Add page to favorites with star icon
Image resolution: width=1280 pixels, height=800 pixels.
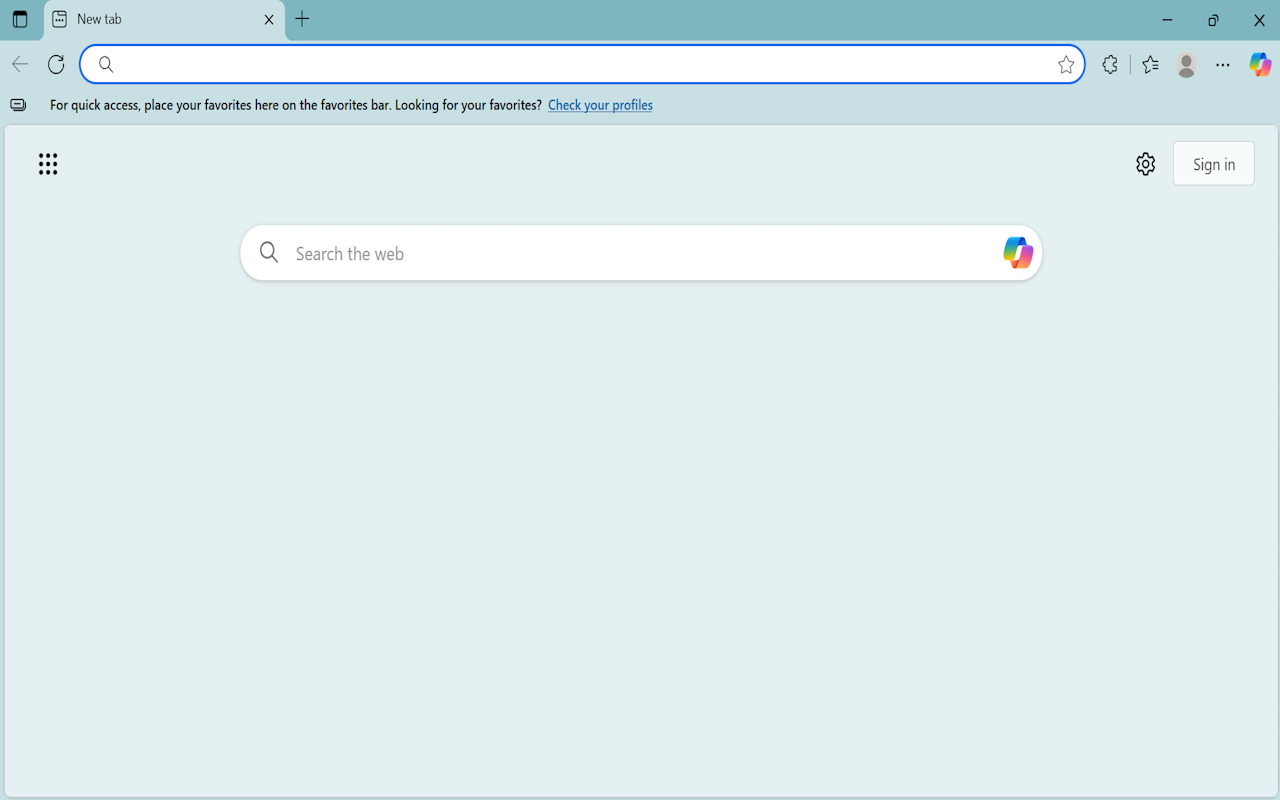[1066, 64]
